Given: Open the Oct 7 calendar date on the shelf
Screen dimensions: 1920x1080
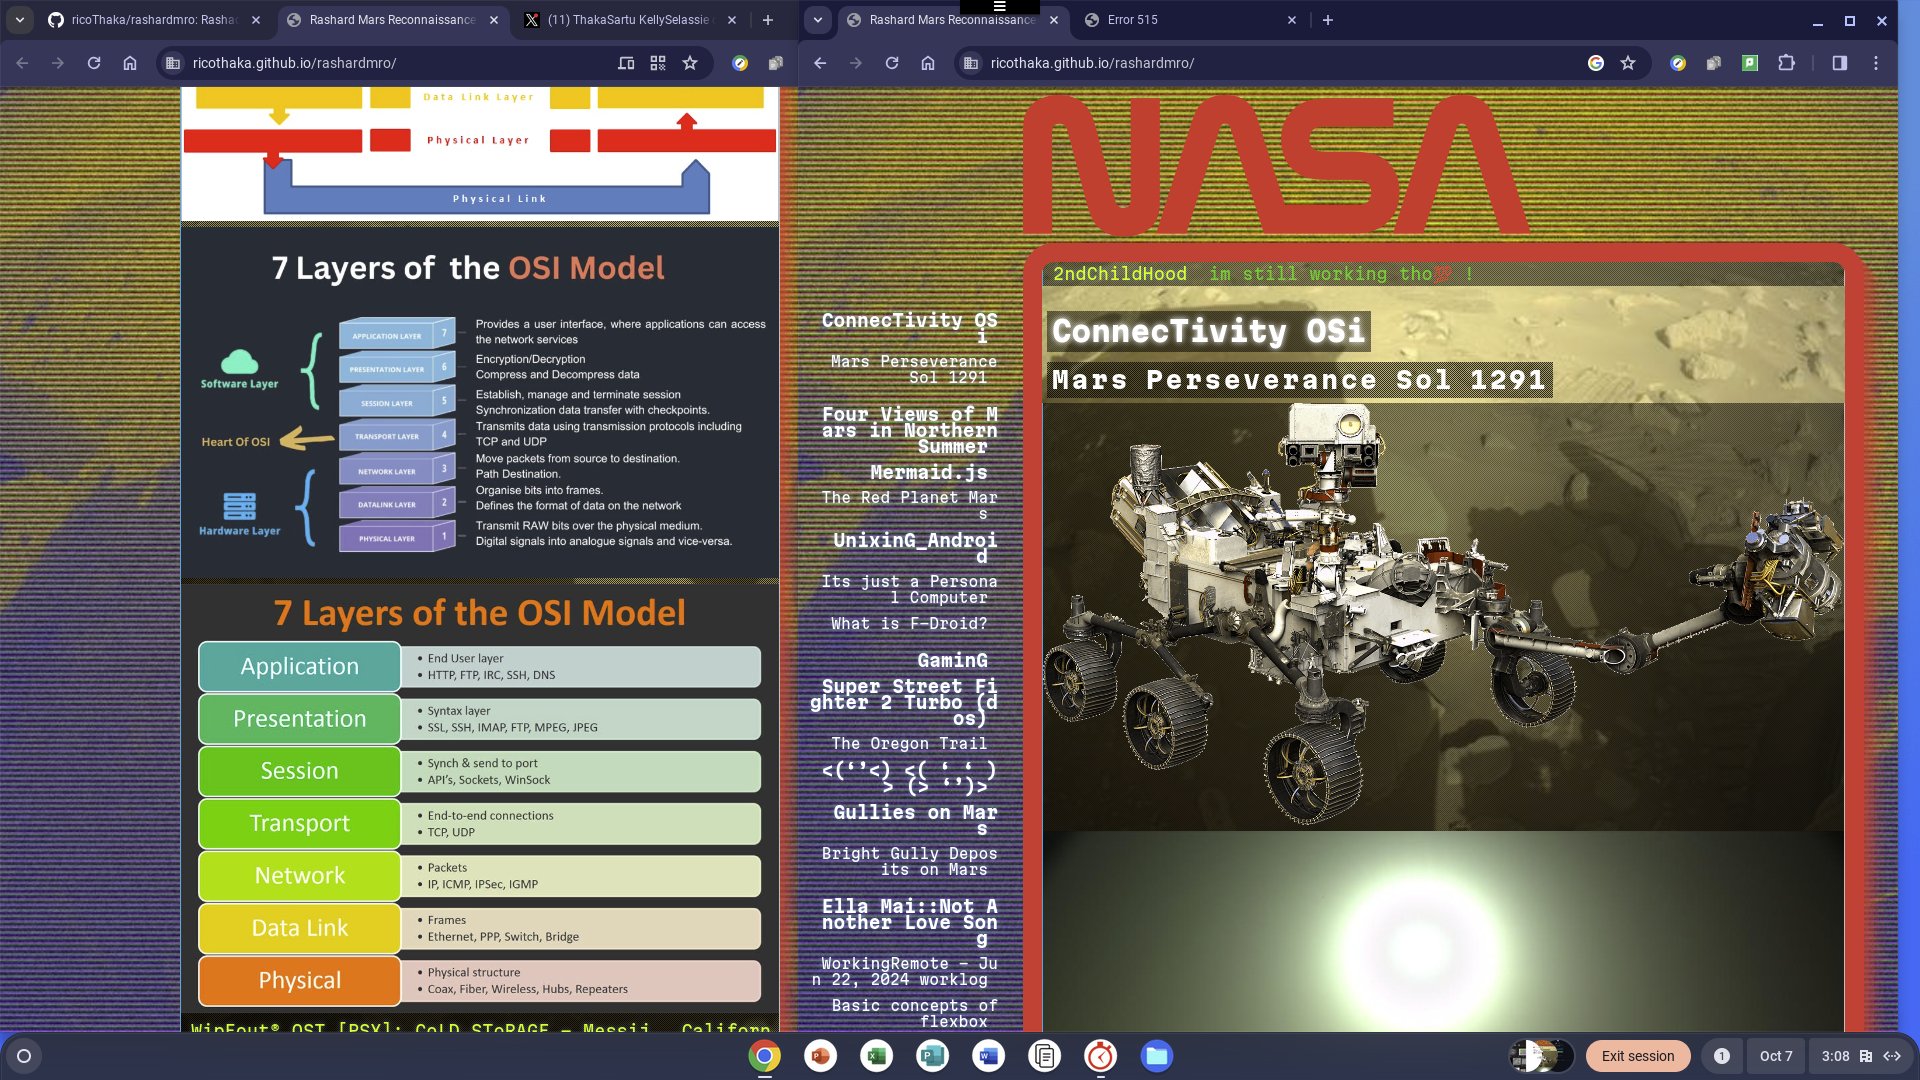Looking at the screenshot, I should pos(1776,1056).
